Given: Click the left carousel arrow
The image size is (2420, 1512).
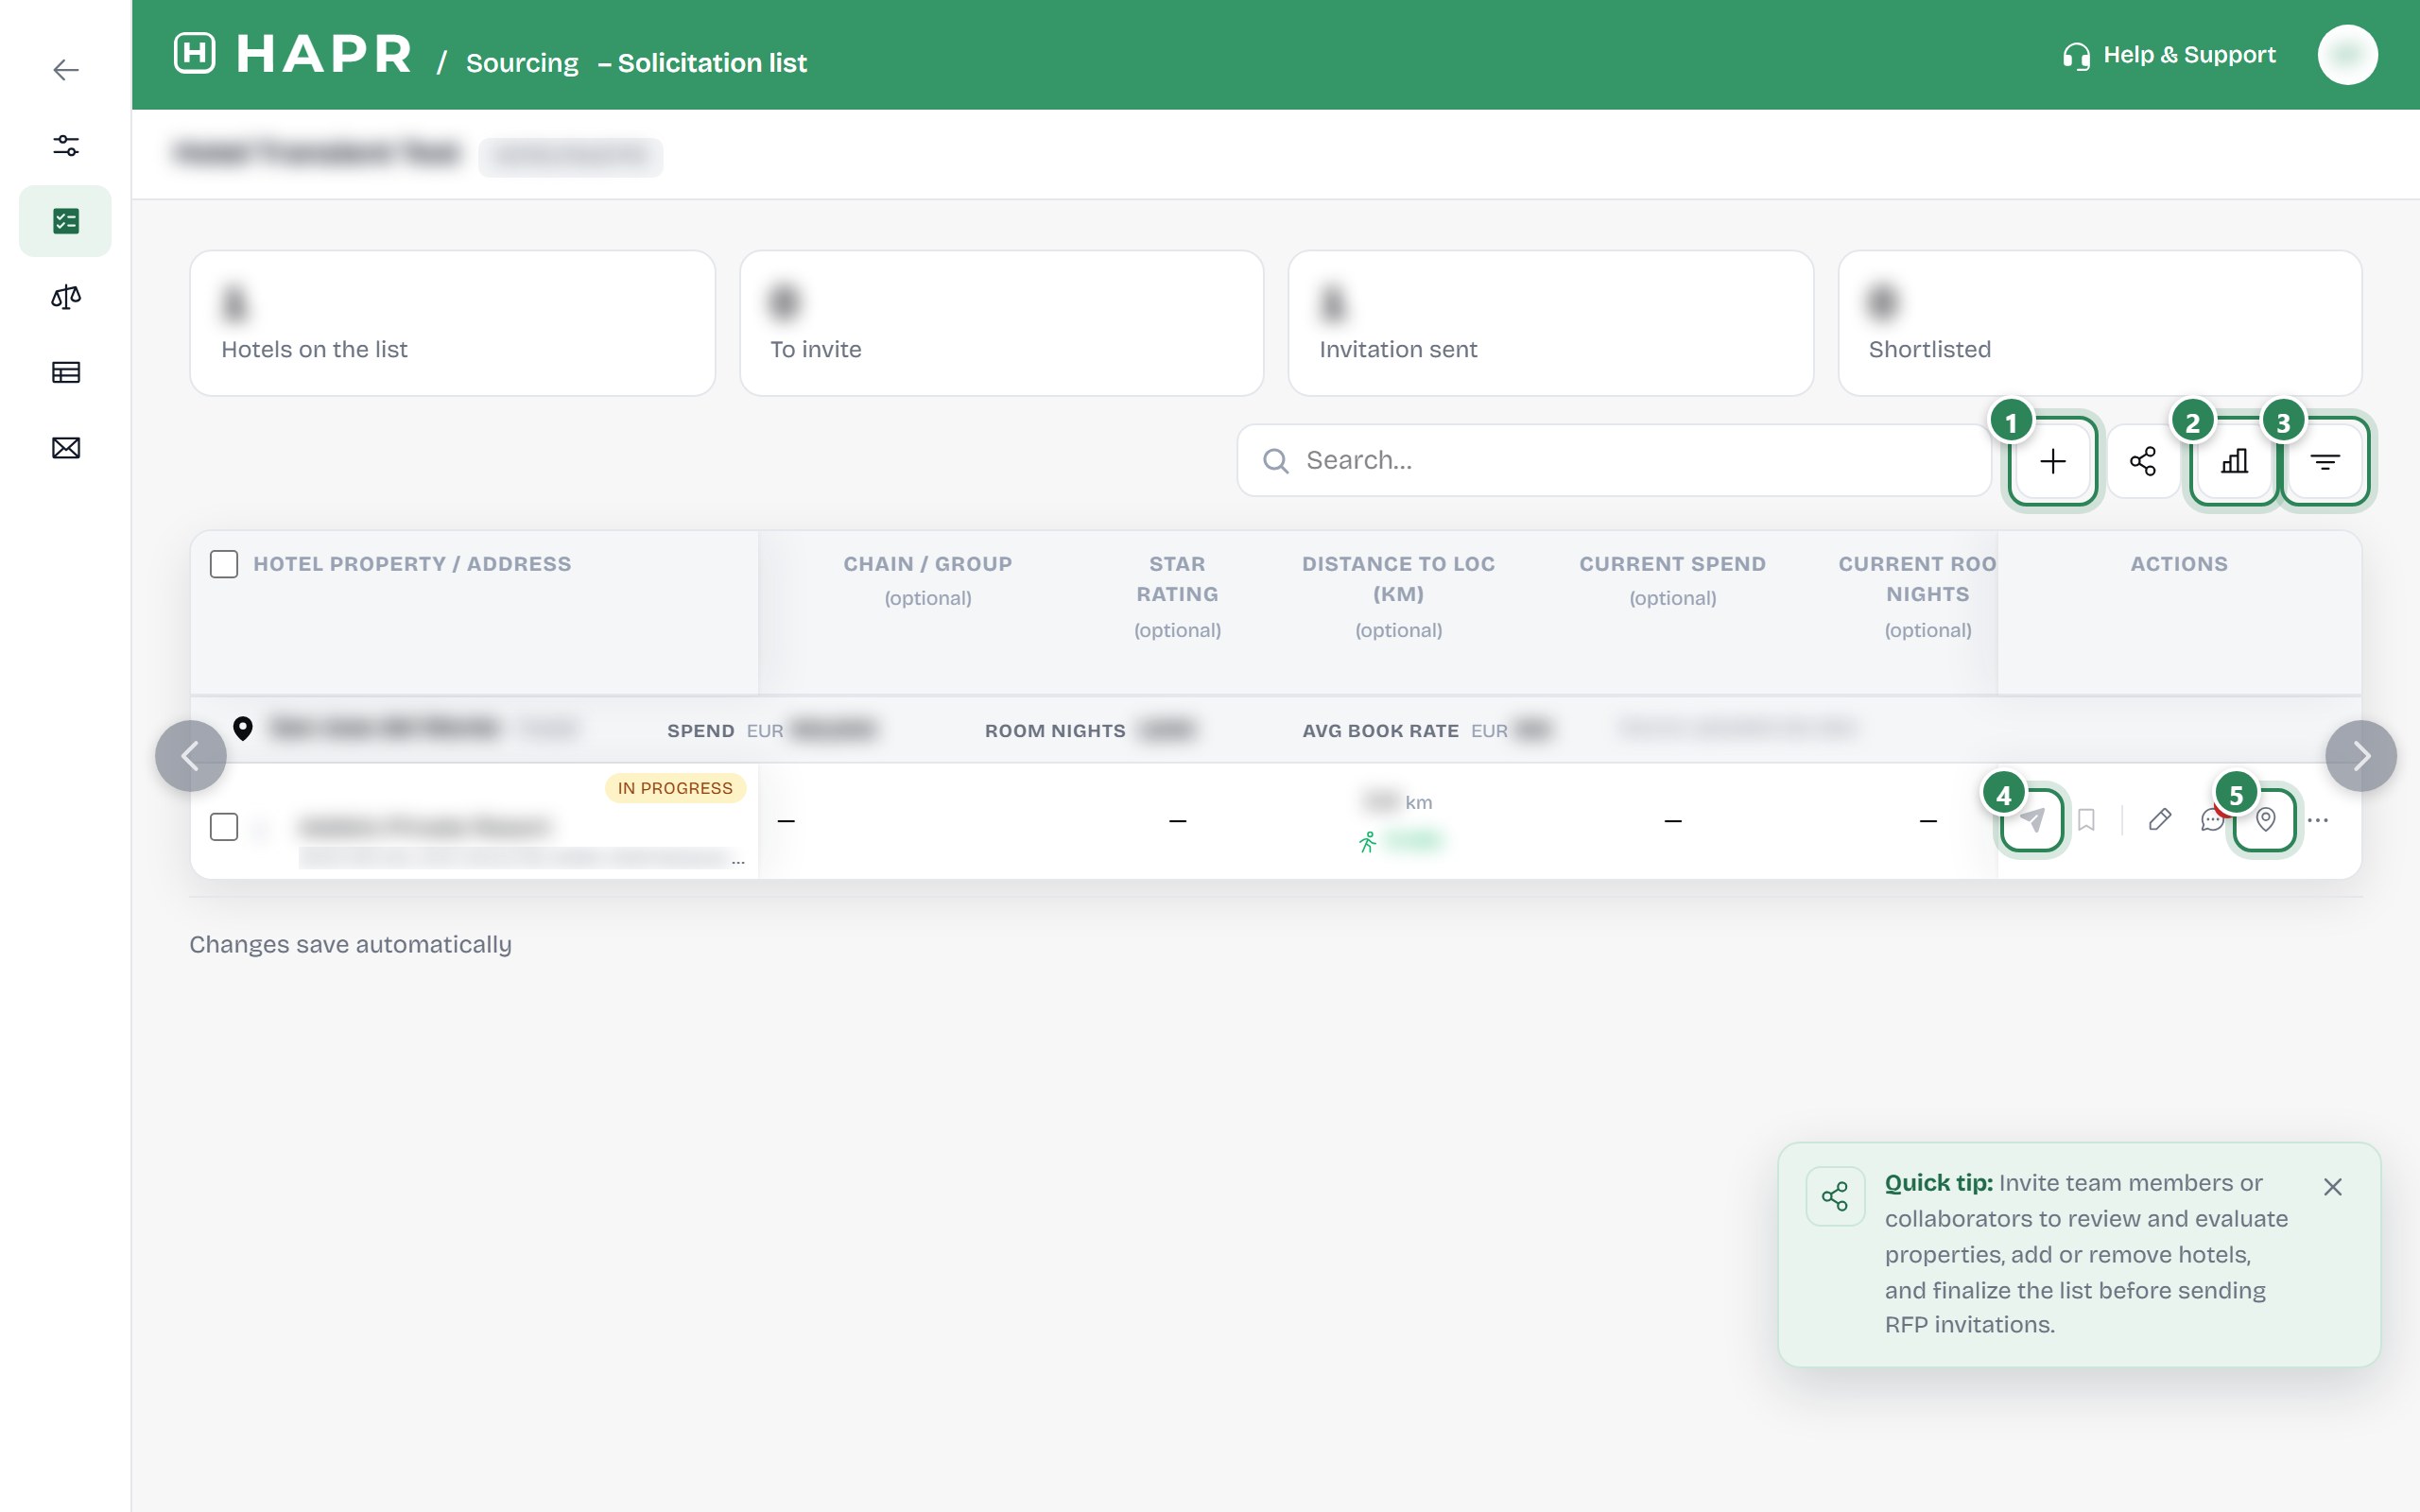Looking at the screenshot, I should [190, 756].
